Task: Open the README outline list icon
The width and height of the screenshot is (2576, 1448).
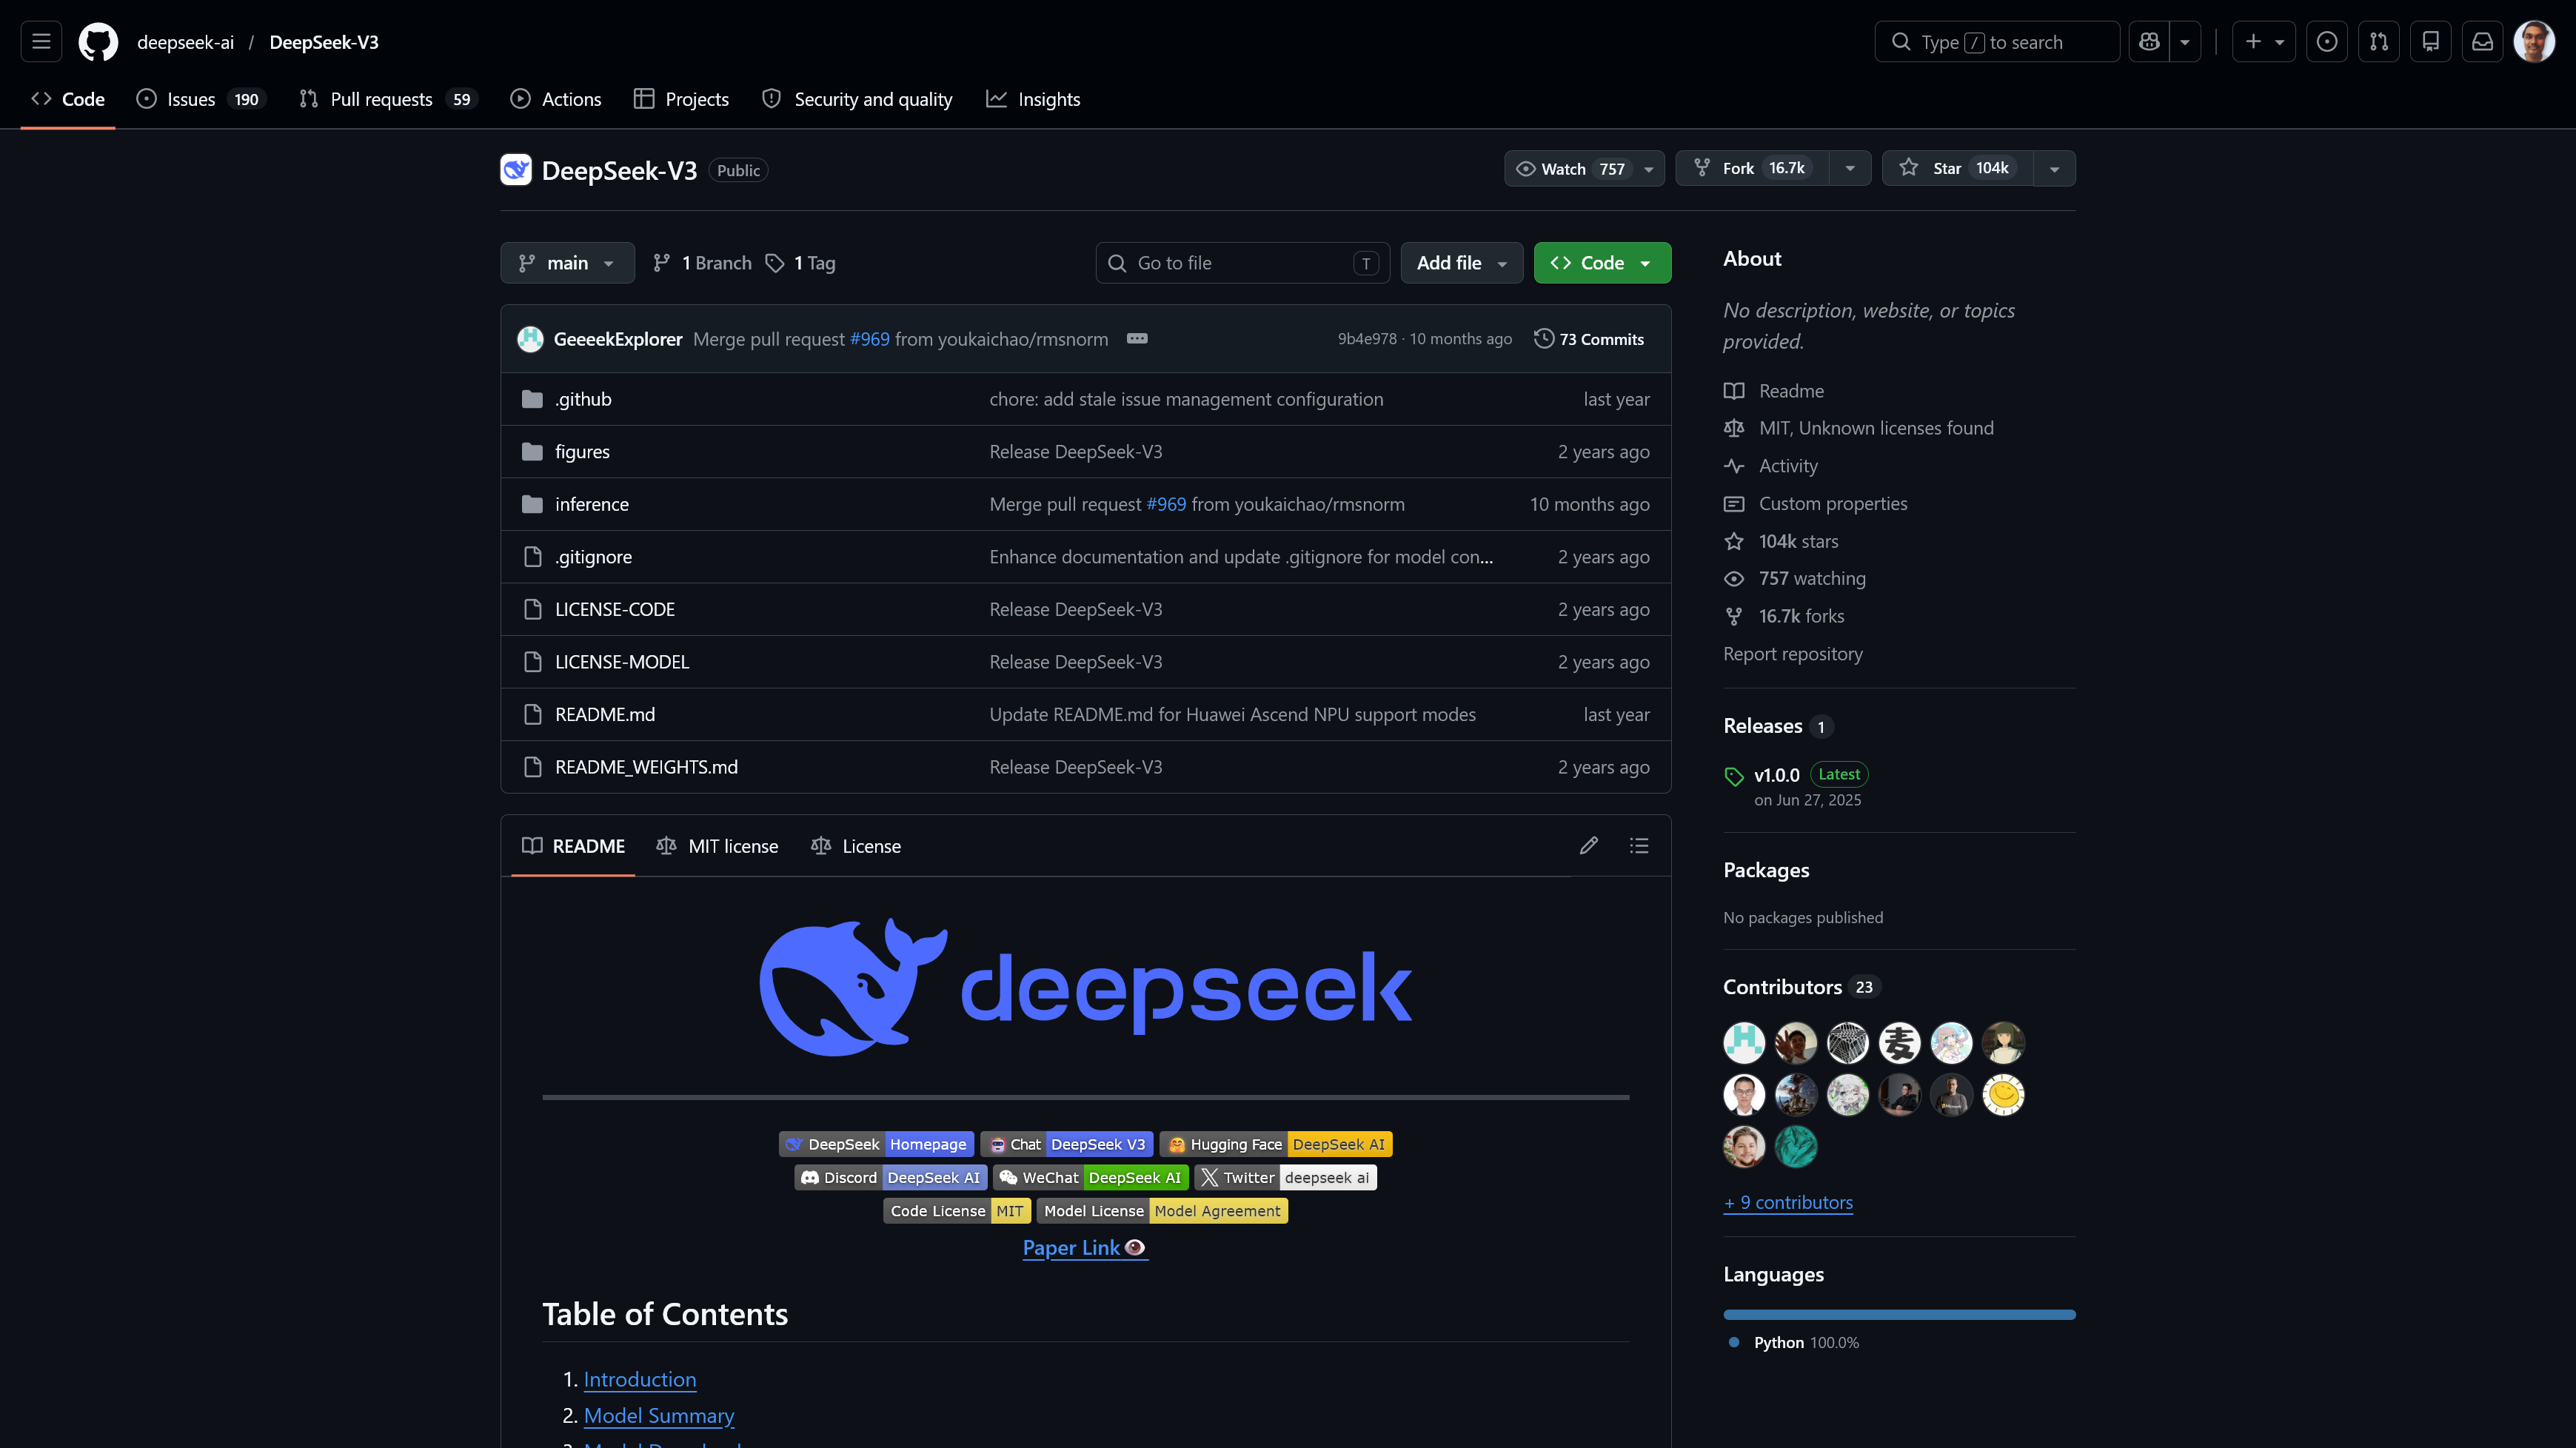Action: coord(1639,846)
